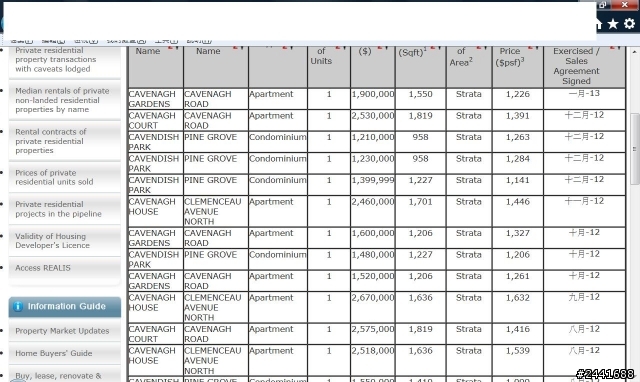
Task: Click the scrollbar up arrow beside the table
Action: (x=634, y=52)
